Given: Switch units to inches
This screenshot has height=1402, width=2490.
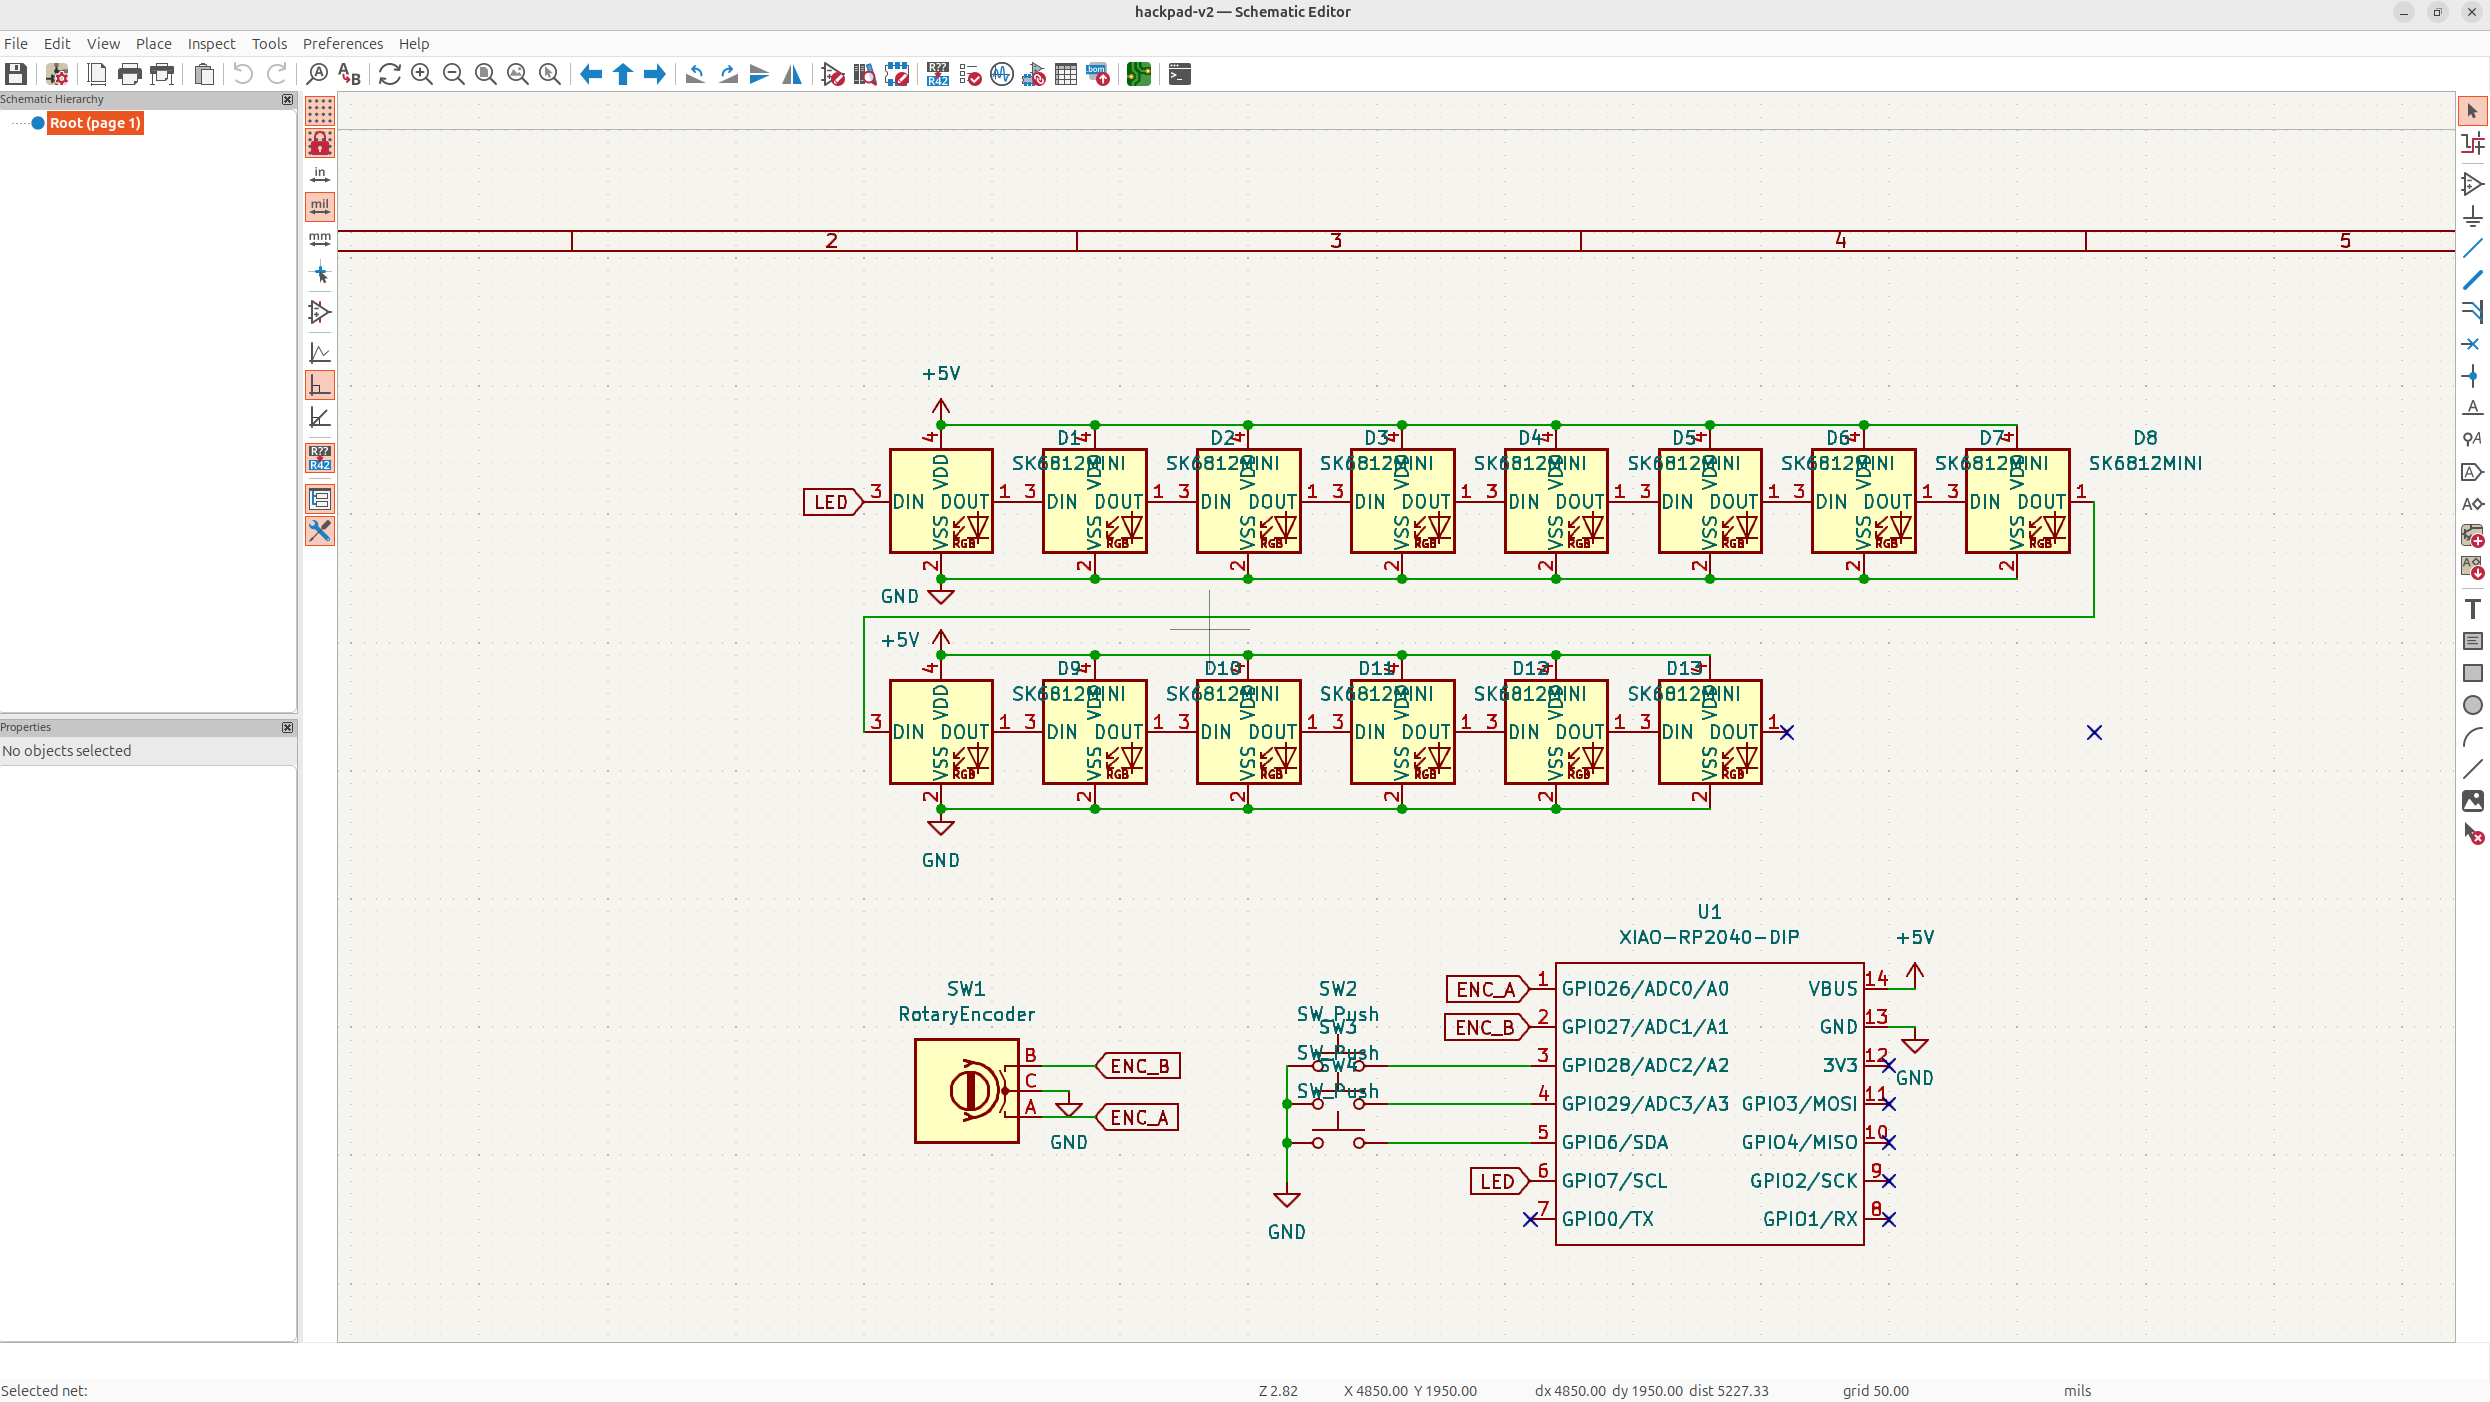Looking at the screenshot, I should [x=320, y=175].
